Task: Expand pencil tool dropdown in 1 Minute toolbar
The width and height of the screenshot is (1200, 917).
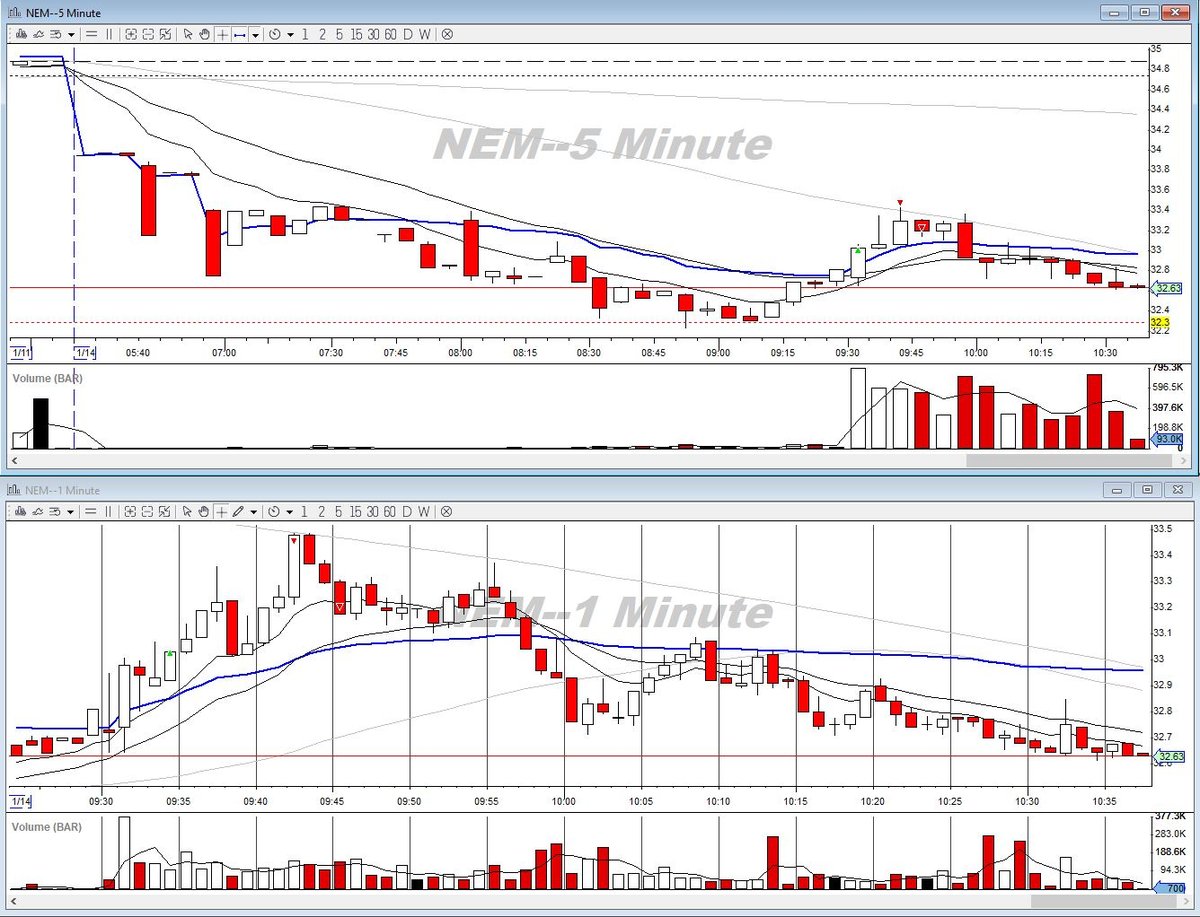Action: click(x=254, y=513)
